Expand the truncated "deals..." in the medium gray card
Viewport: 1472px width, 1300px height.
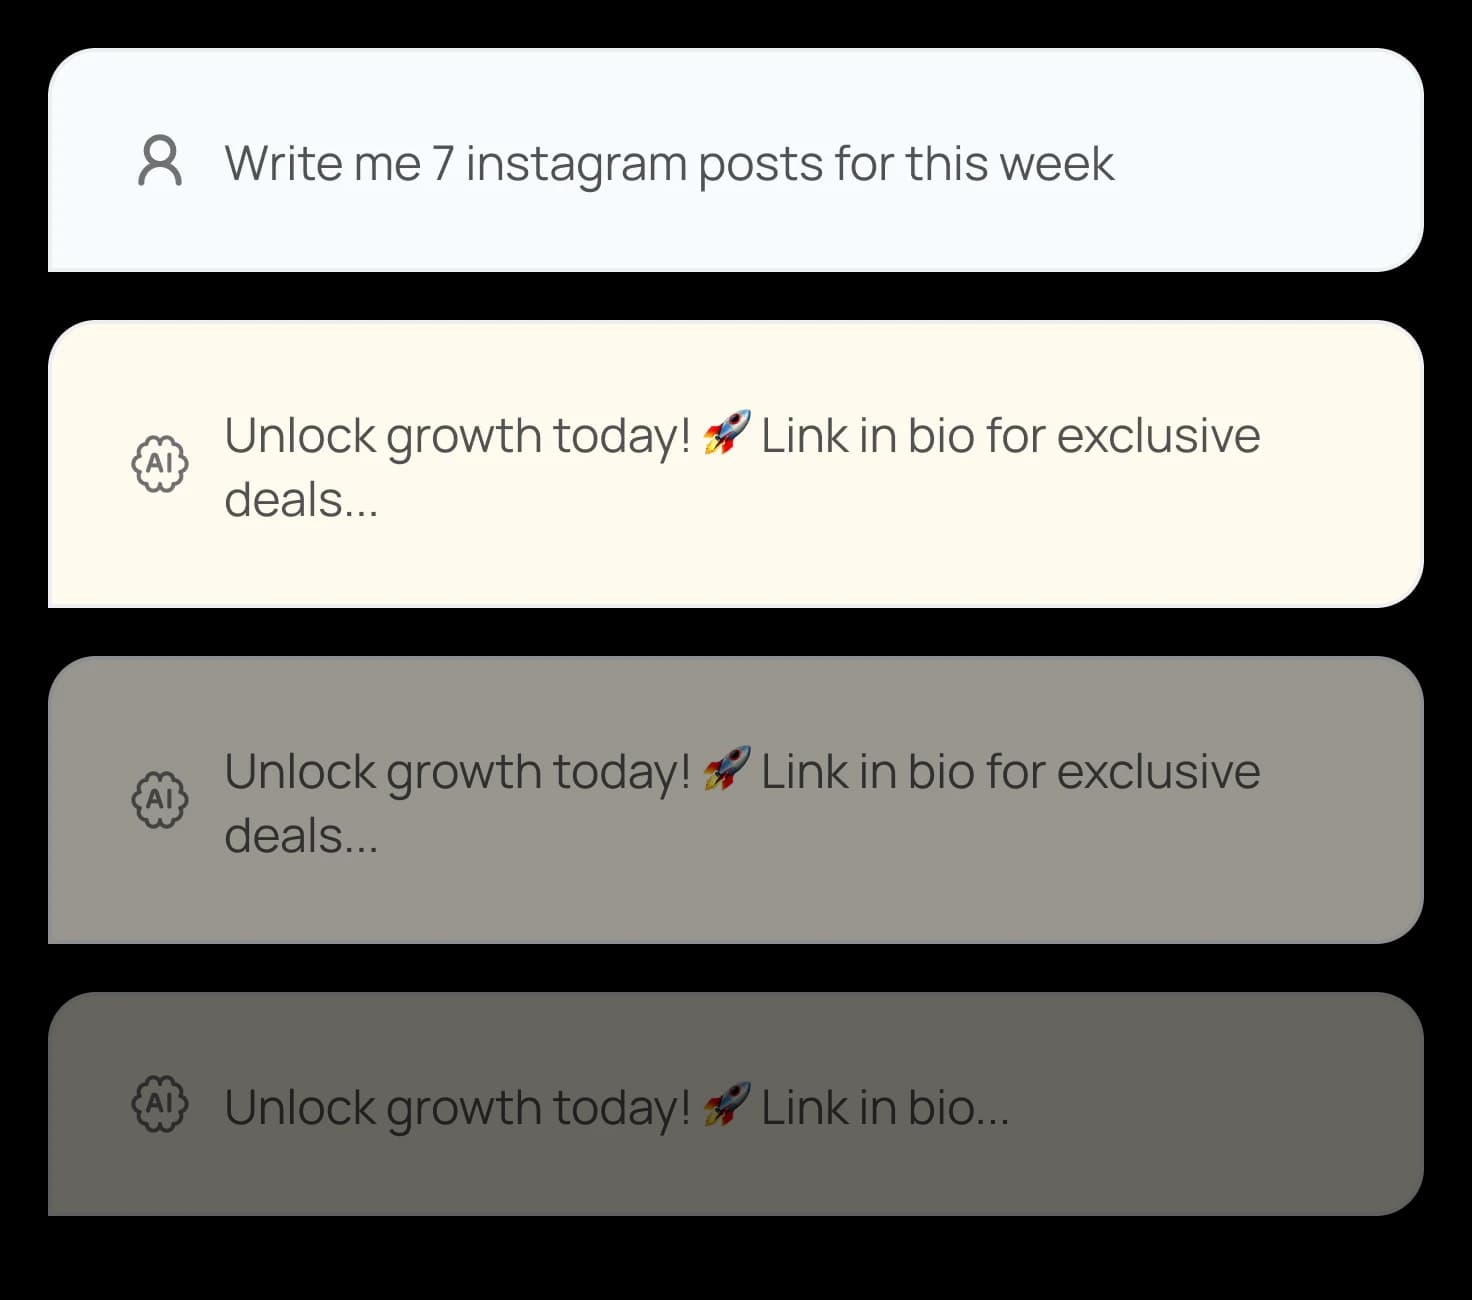coord(301,835)
